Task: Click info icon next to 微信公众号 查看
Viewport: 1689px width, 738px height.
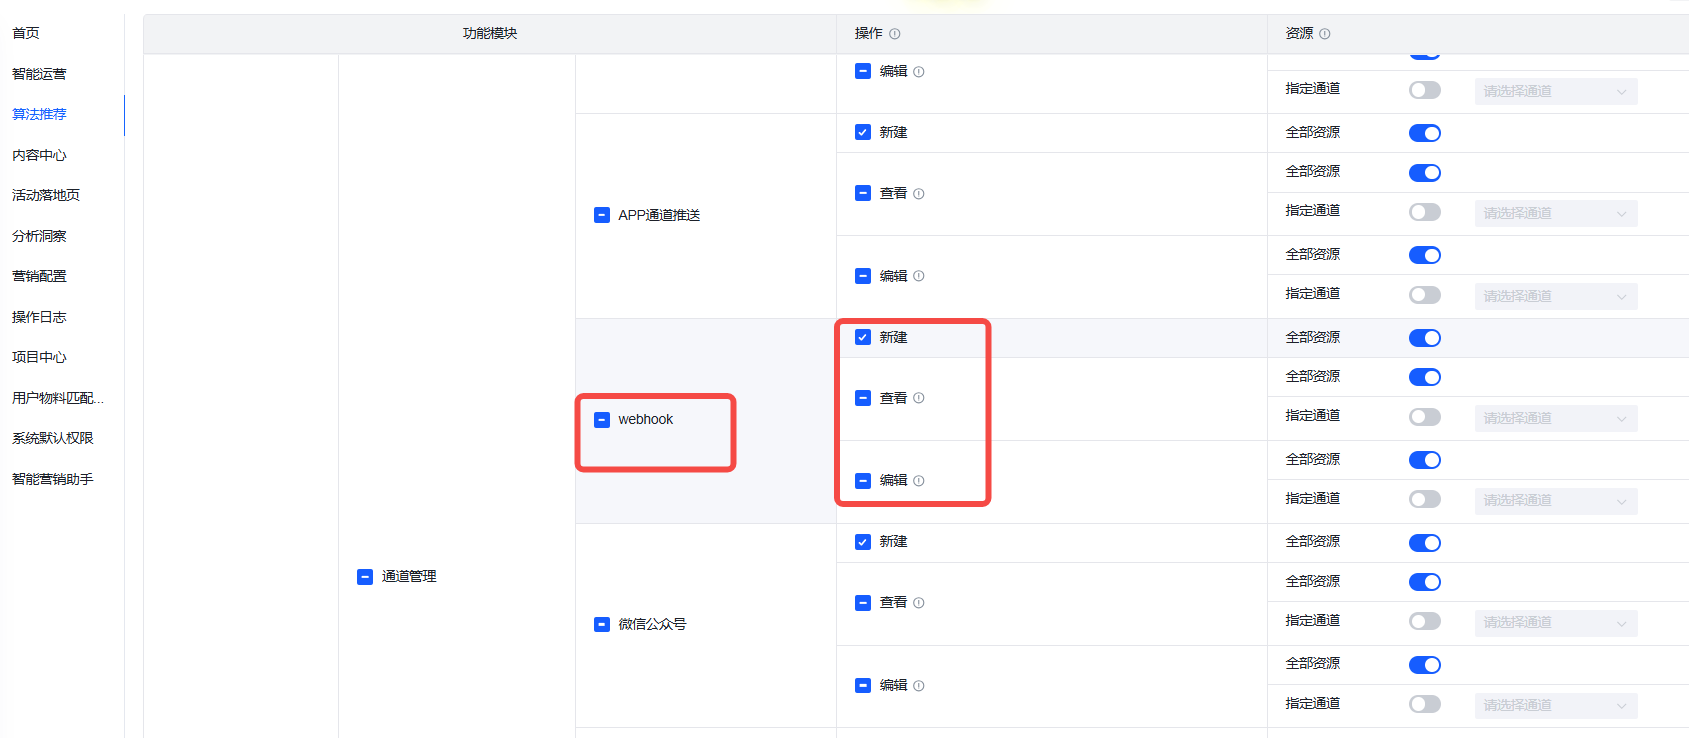Action: coord(919,603)
